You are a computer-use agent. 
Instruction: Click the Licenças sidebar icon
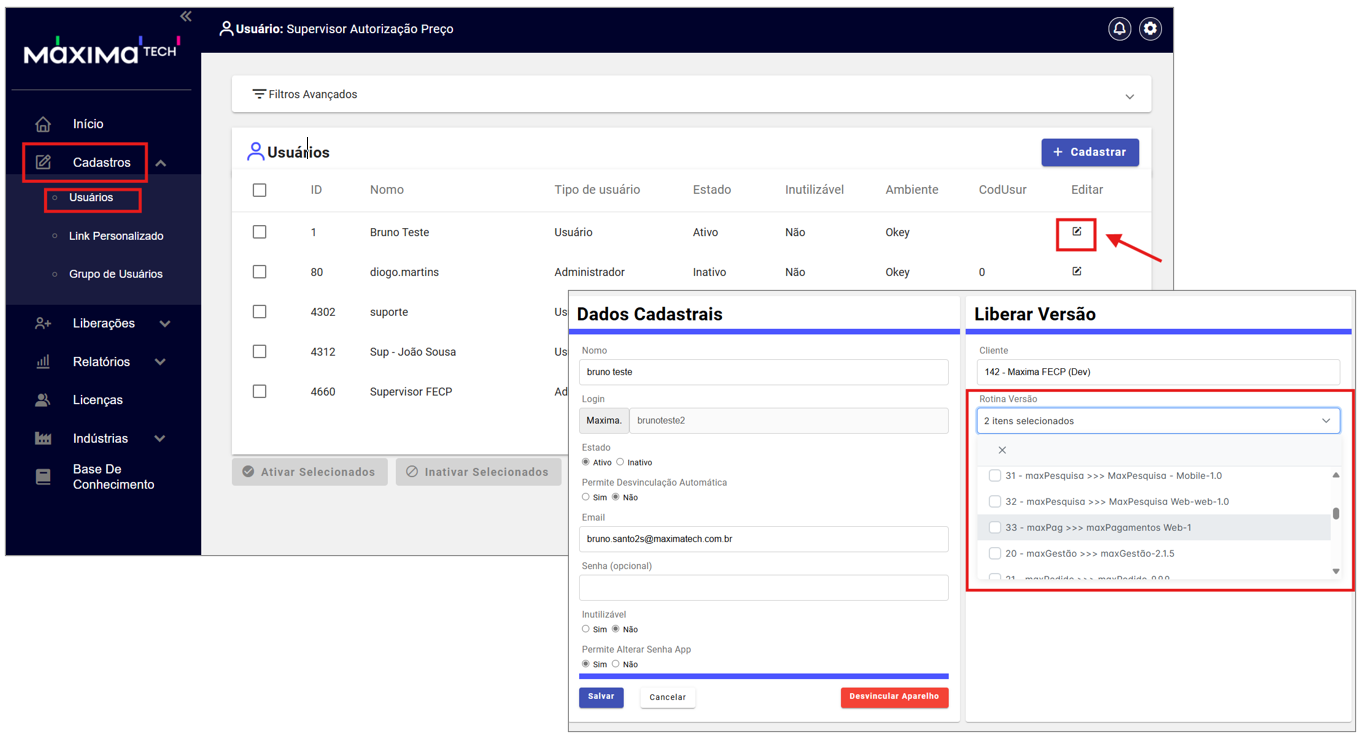(x=43, y=400)
